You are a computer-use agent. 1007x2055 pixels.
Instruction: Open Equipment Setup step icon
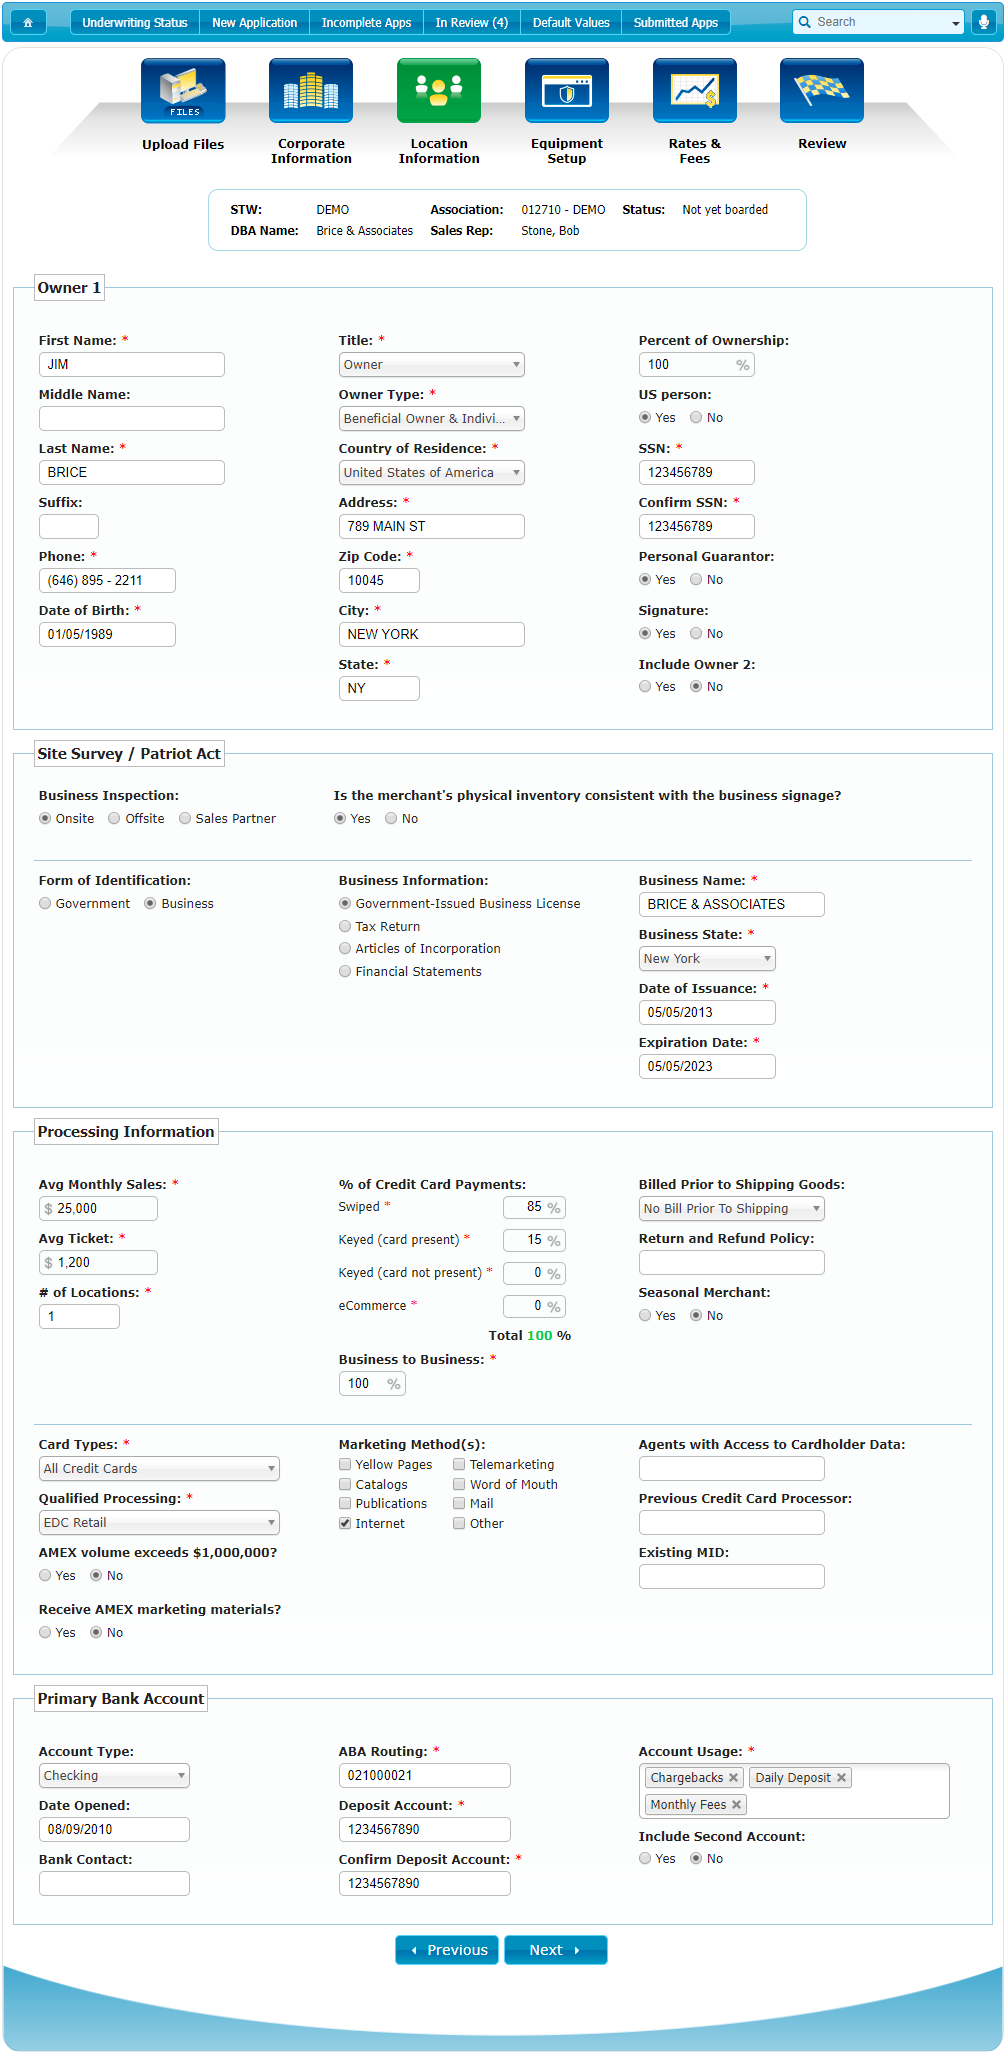pos(567,91)
